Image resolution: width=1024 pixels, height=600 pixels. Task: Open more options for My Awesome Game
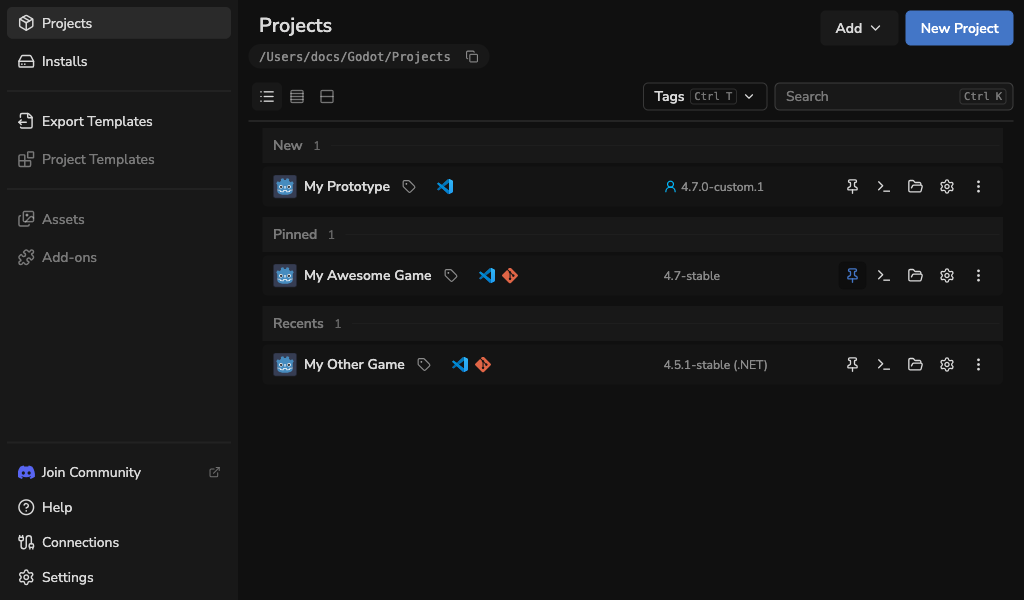pos(978,276)
